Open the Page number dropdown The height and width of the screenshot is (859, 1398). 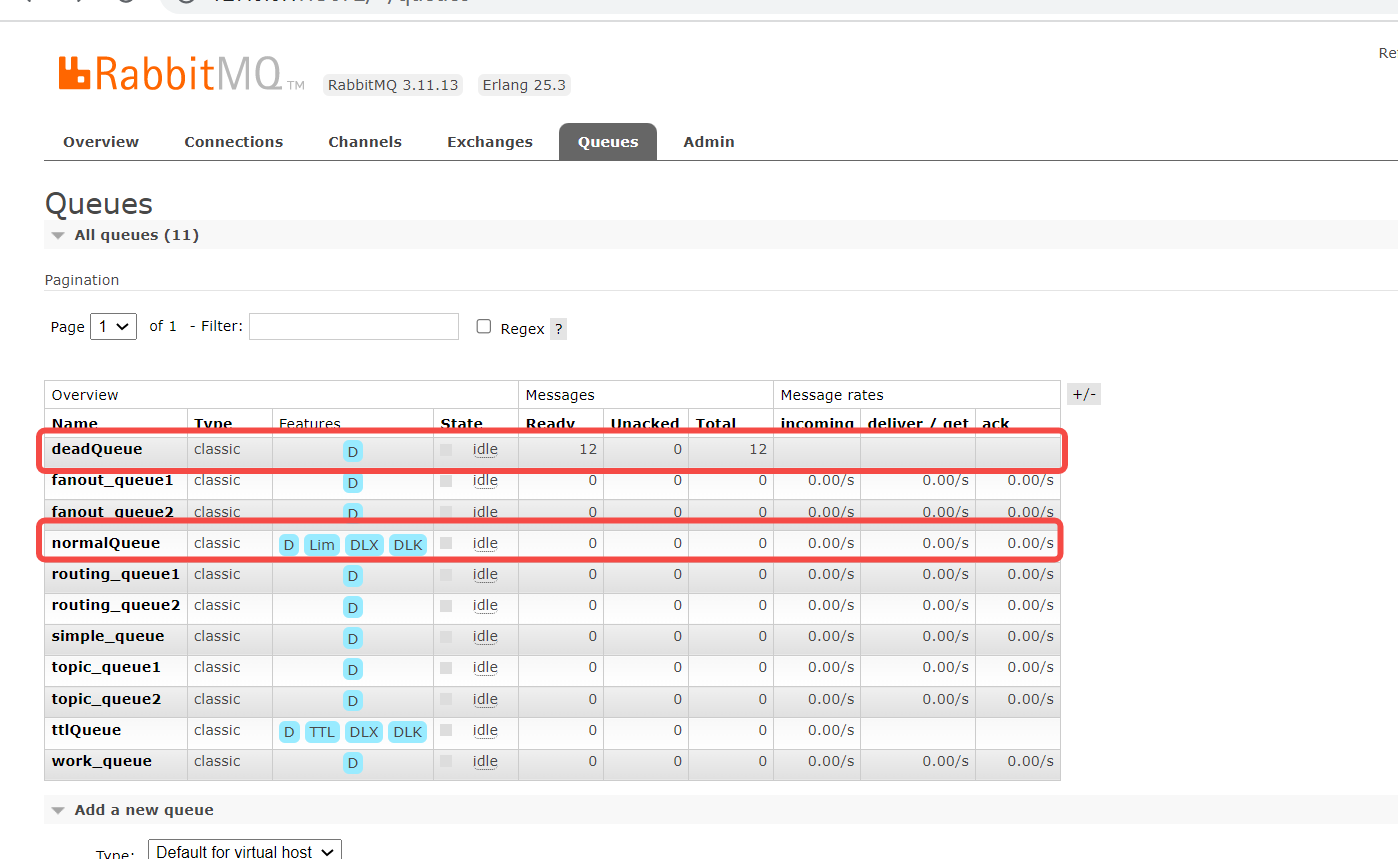click(113, 326)
